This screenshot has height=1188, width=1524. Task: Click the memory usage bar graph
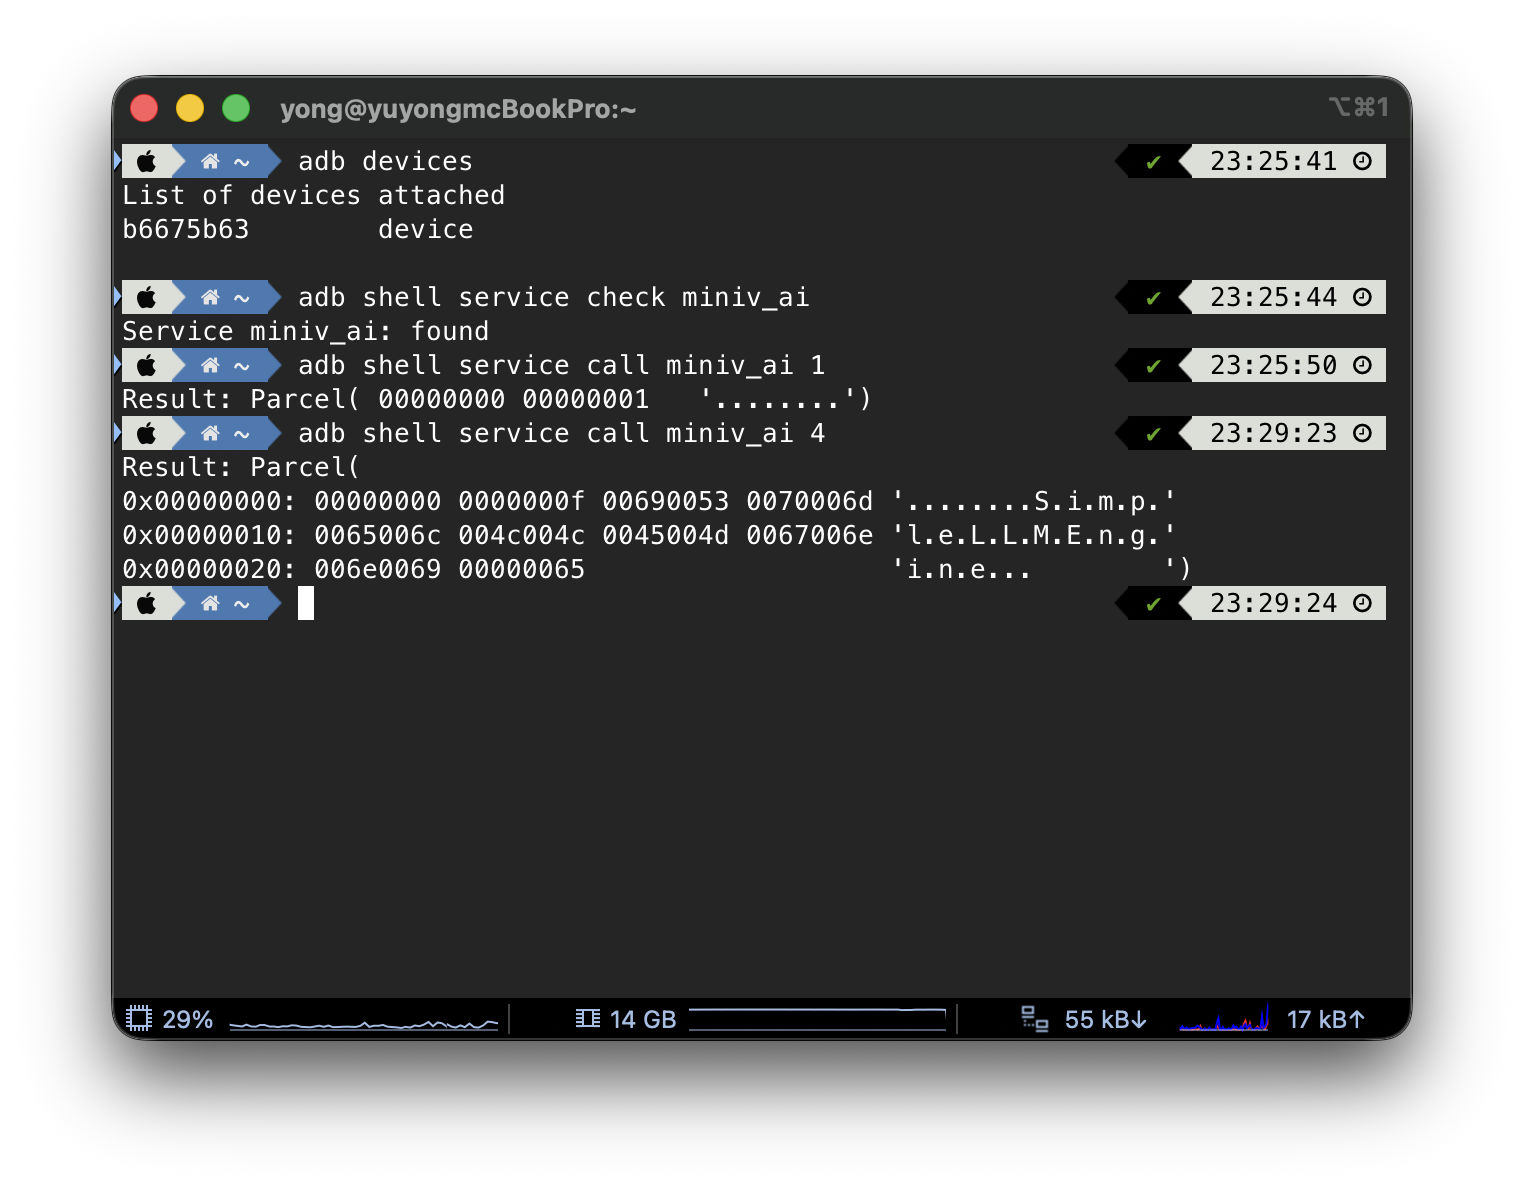(817, 1019)
